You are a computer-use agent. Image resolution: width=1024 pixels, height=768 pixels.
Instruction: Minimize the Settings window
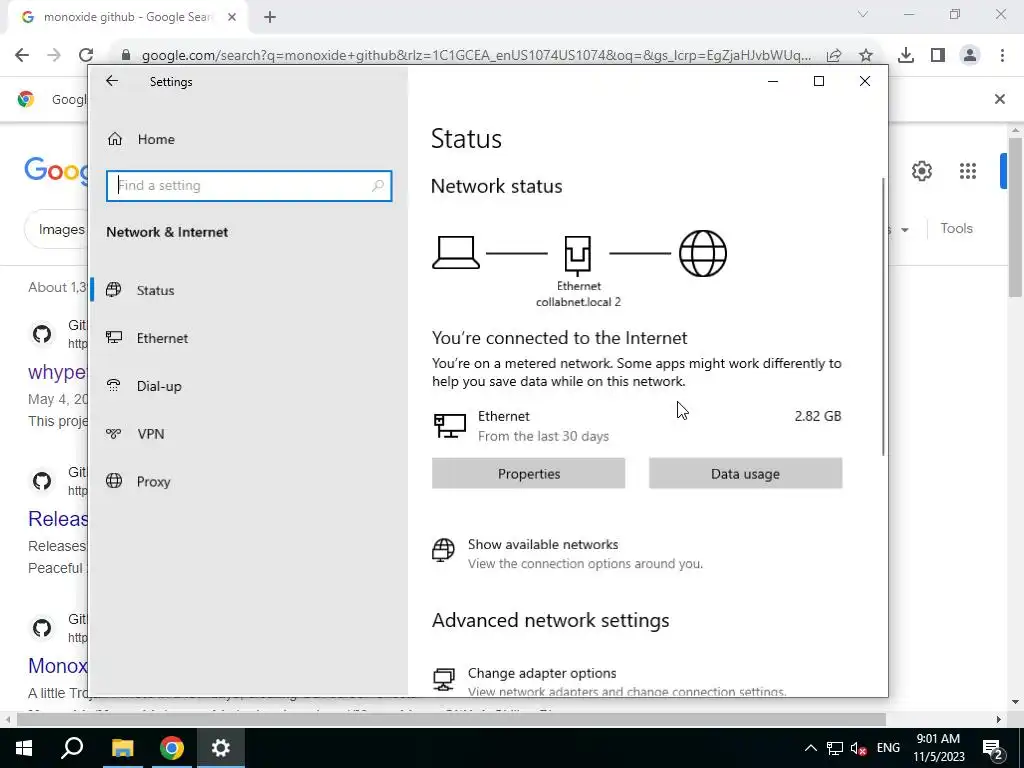(773, 81)
